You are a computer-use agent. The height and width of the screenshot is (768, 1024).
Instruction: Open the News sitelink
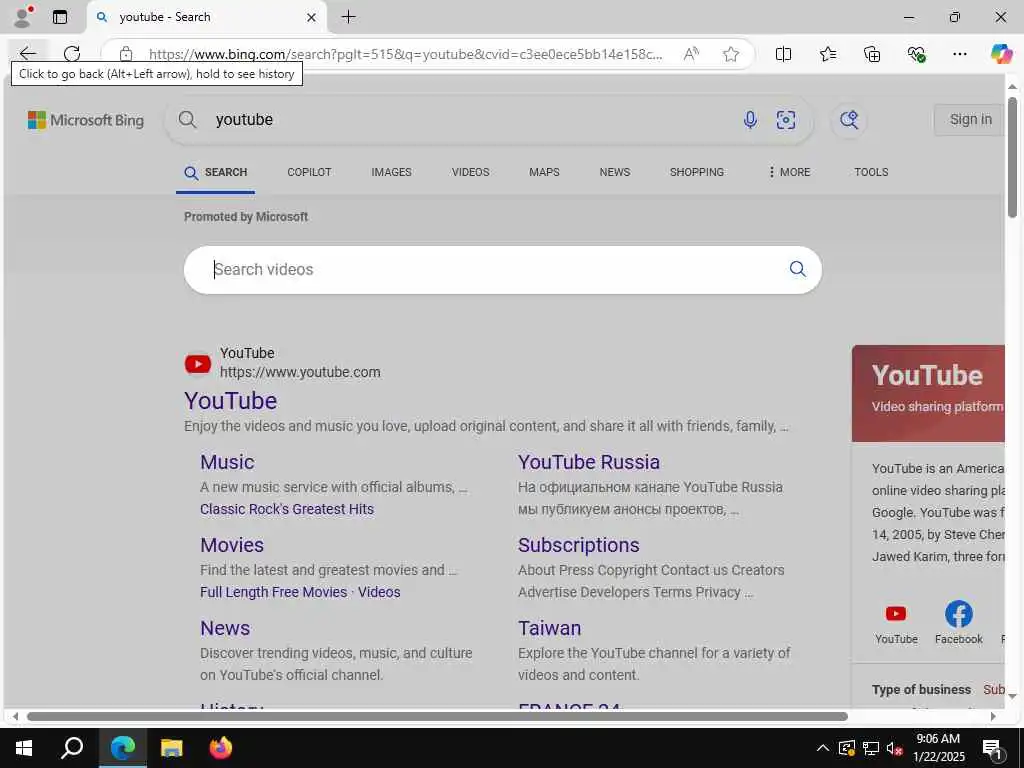[x=225, y=628]
